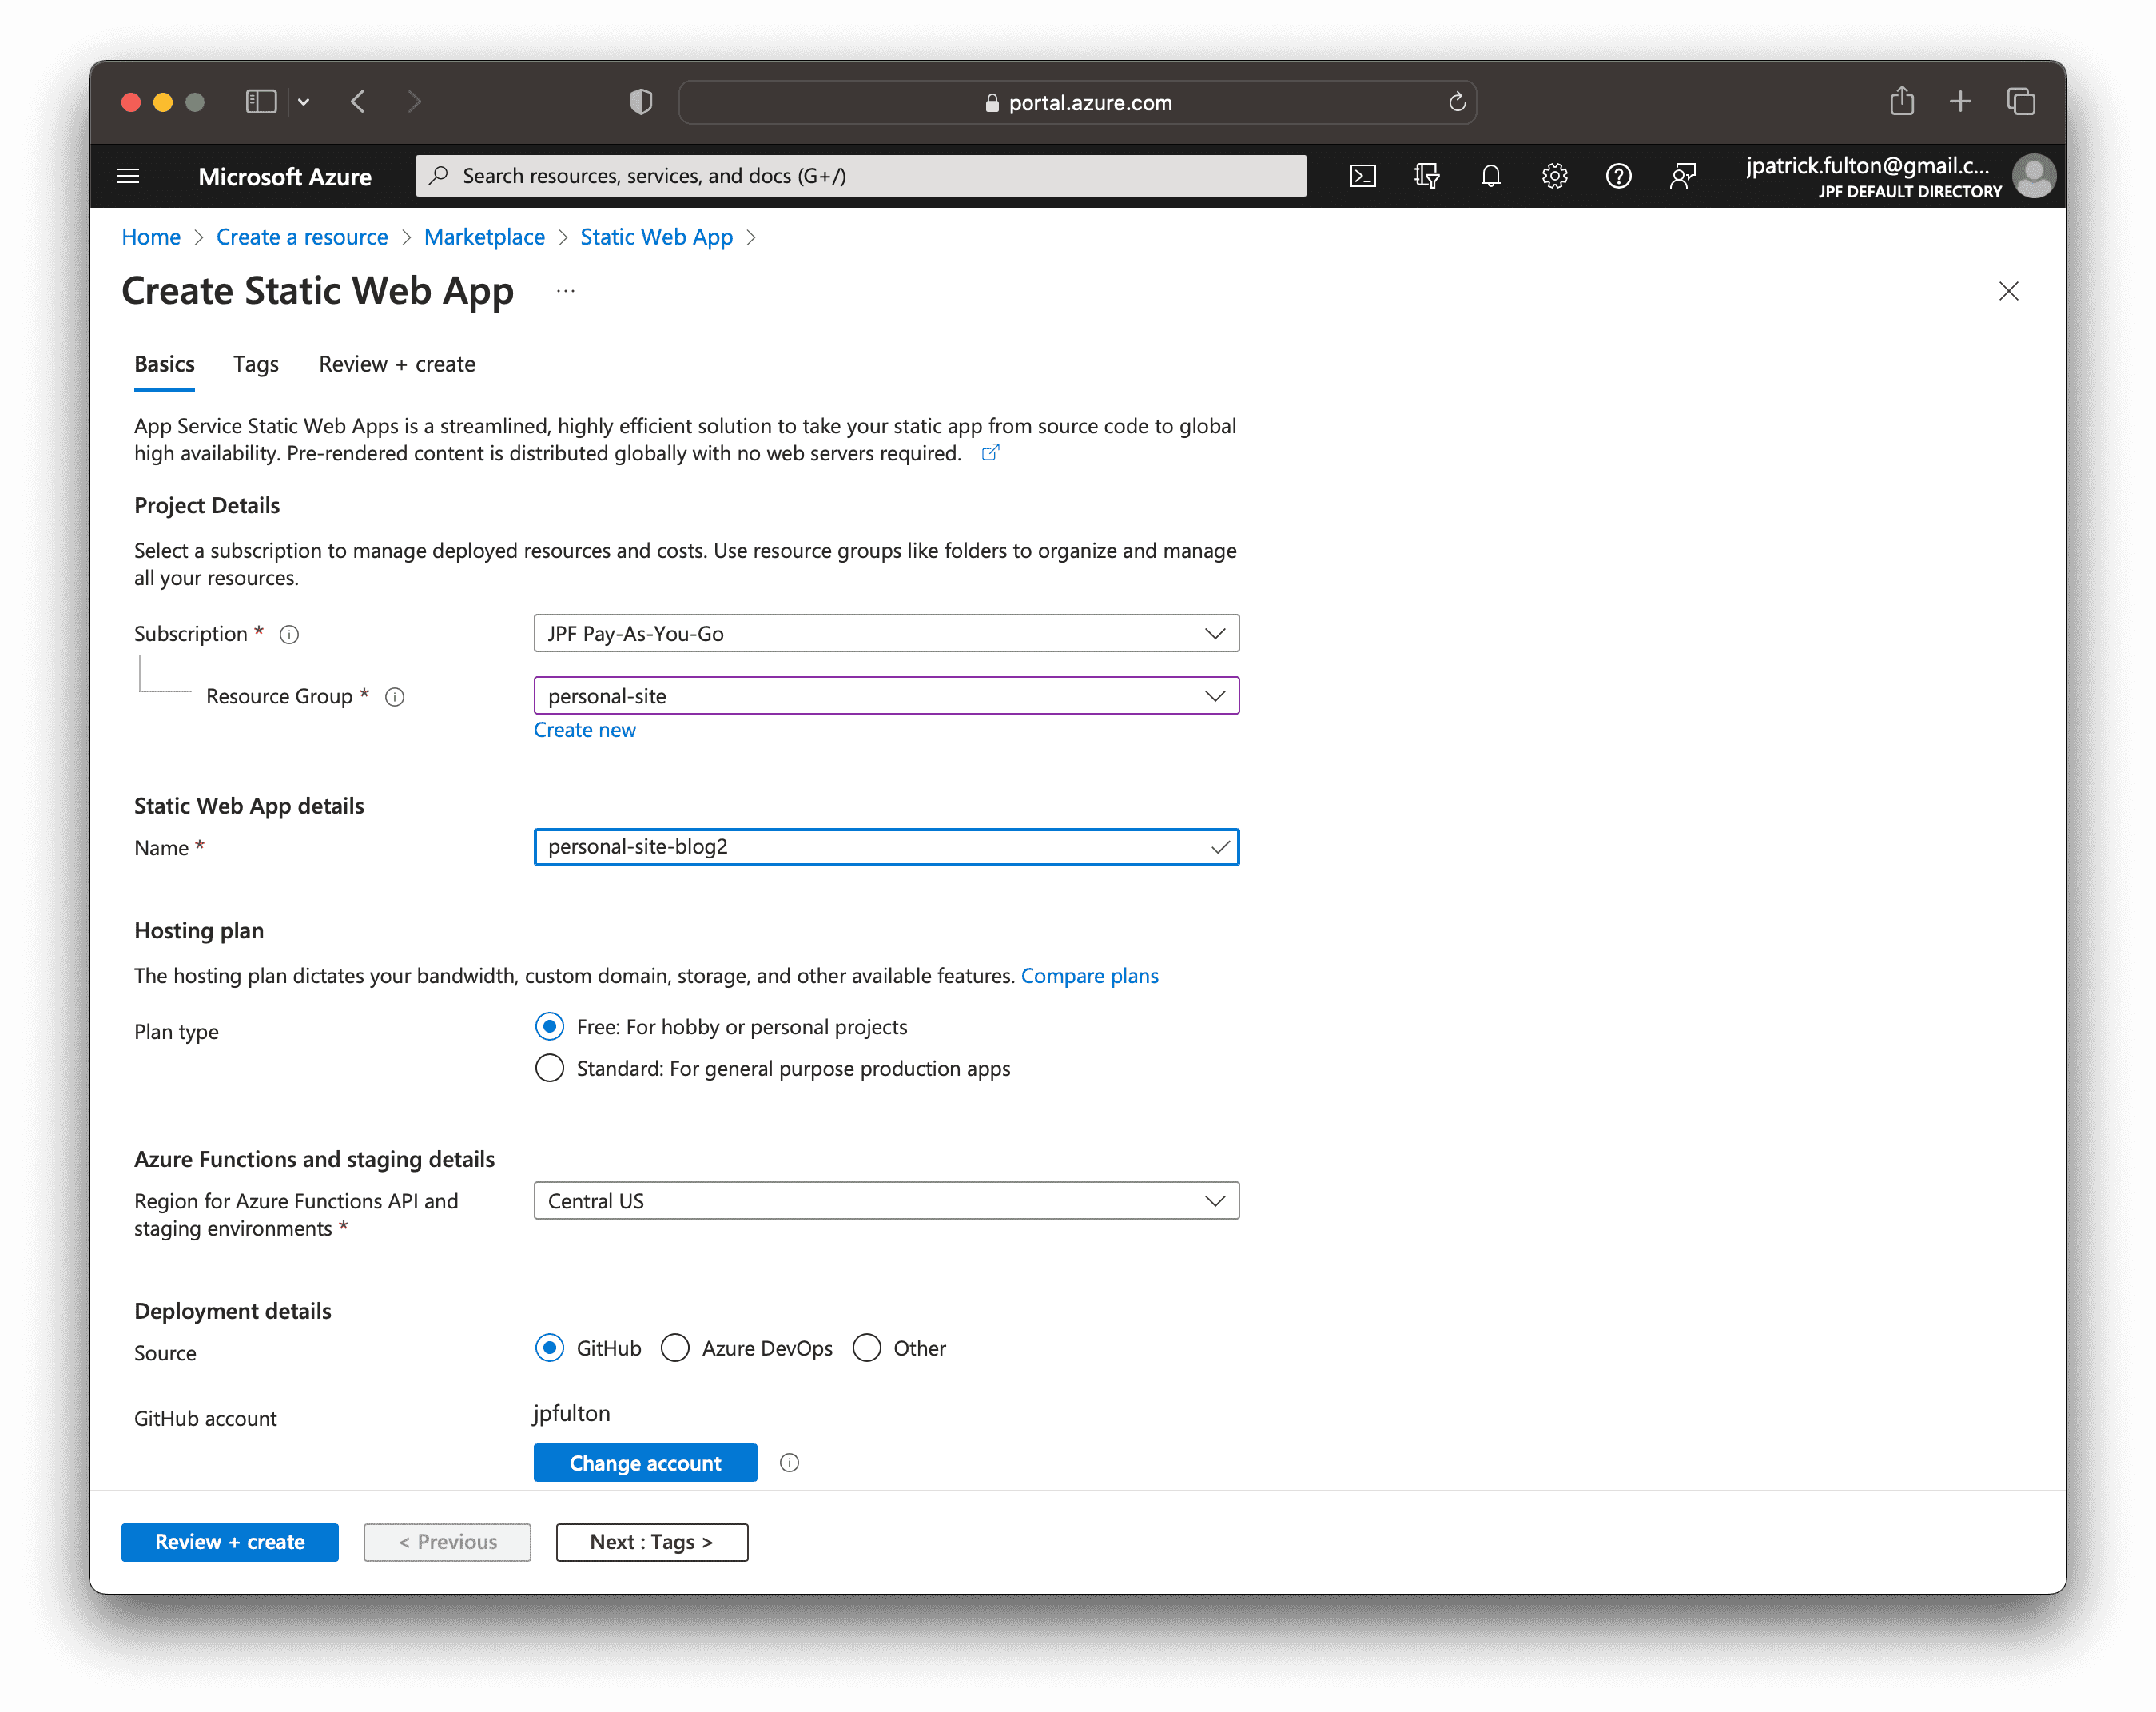
Task: Open Safari sidebar options chevron
Action: [304, 102]
